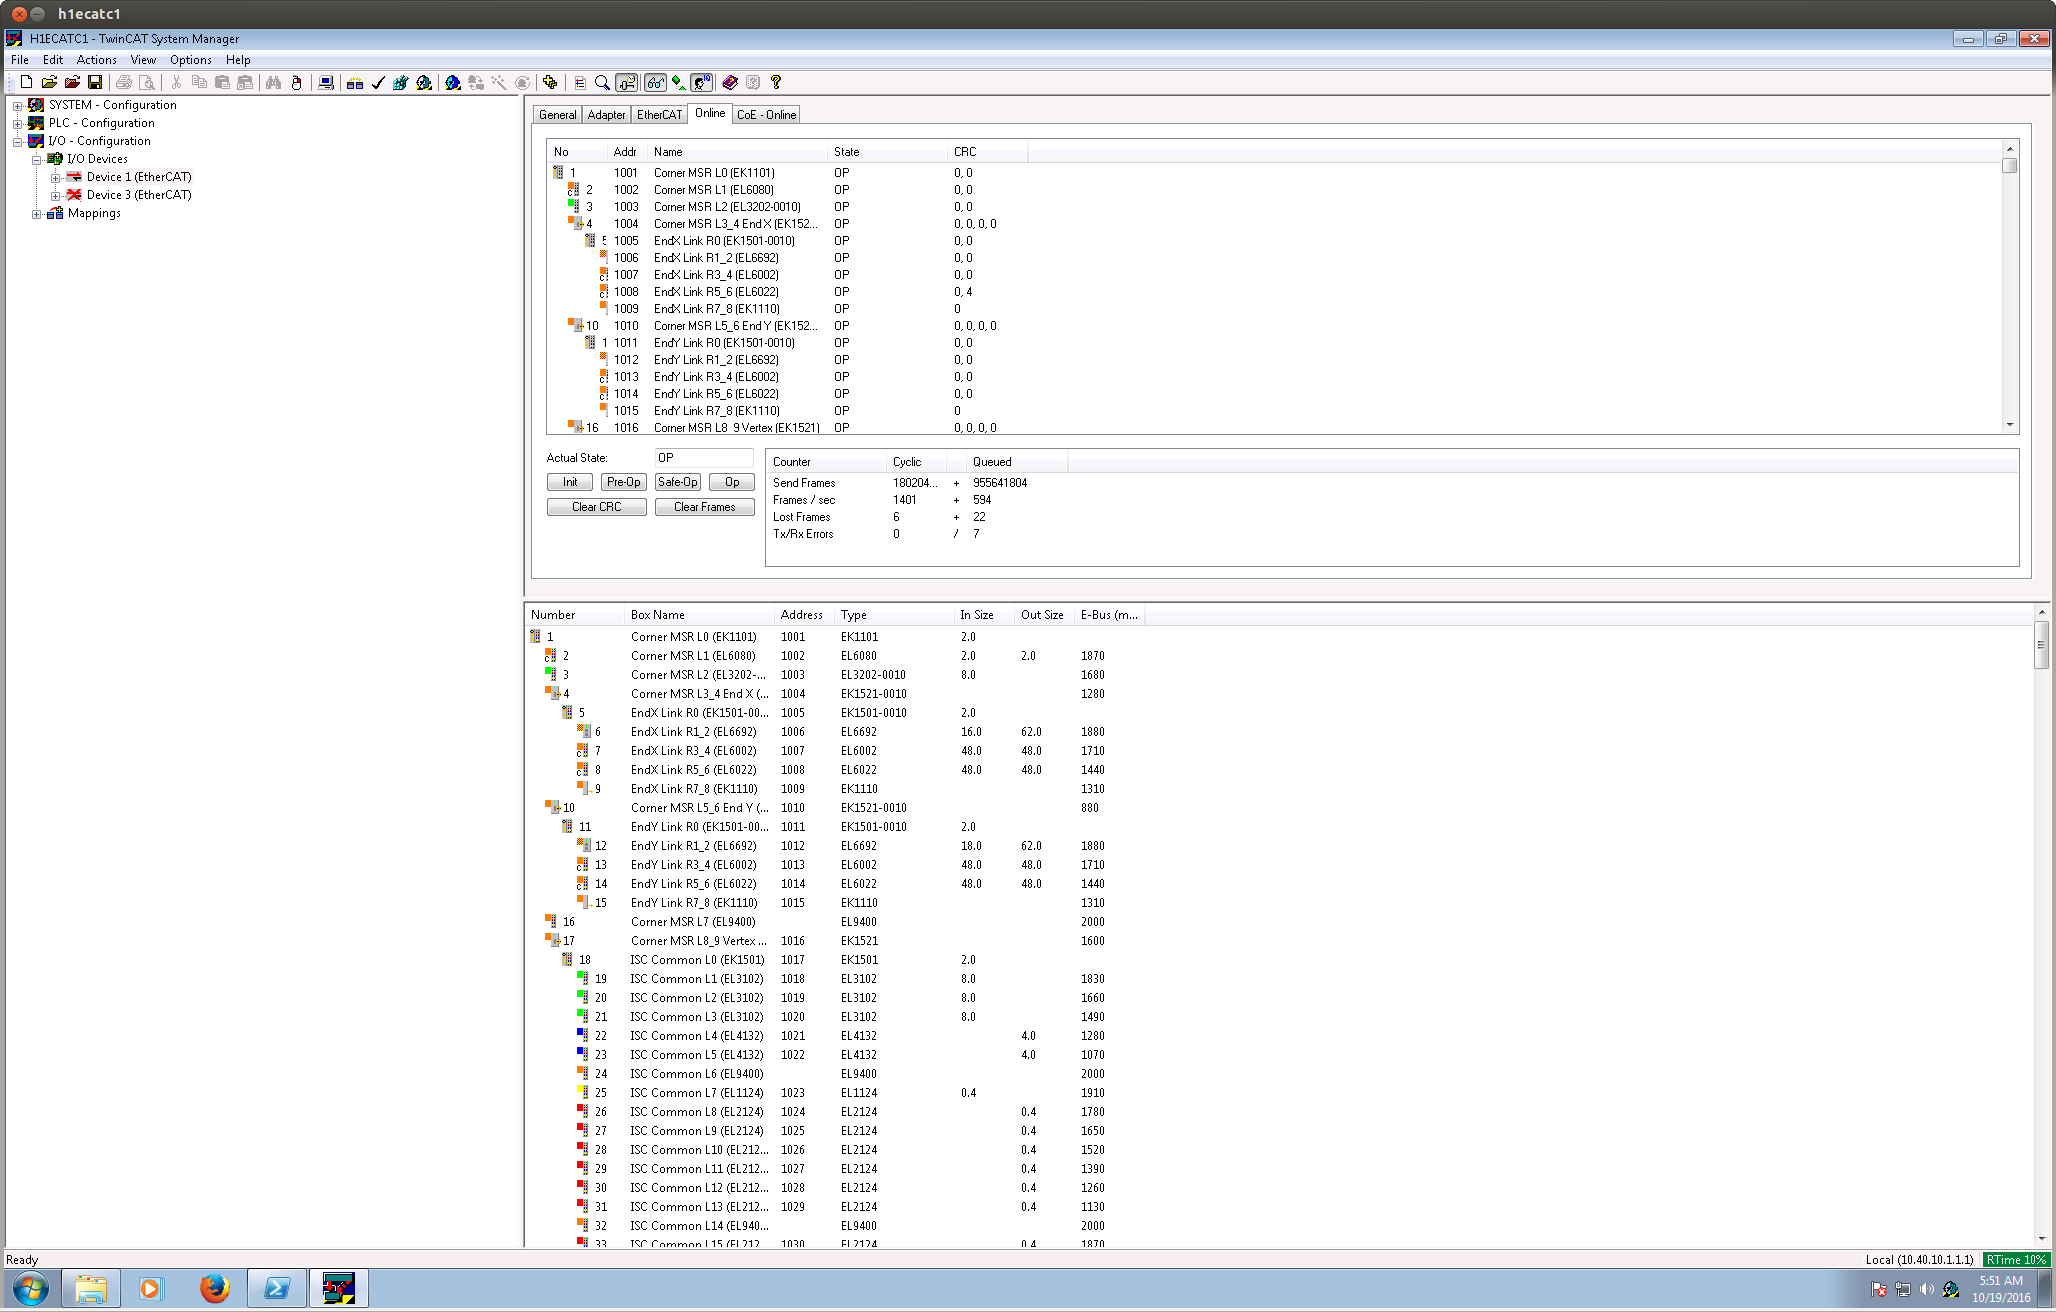Open the File menu
2056x1312 pixels.
[x=20, y=60]
